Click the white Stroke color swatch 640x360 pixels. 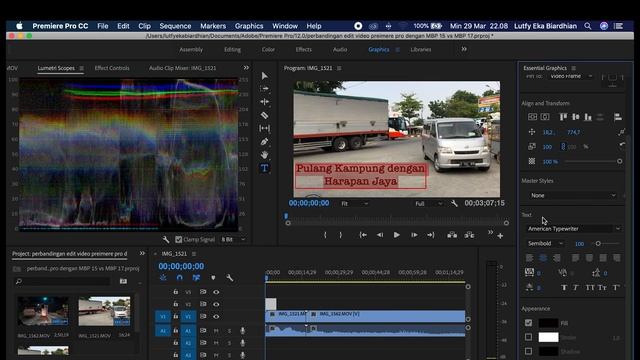[x=548, y=337]
